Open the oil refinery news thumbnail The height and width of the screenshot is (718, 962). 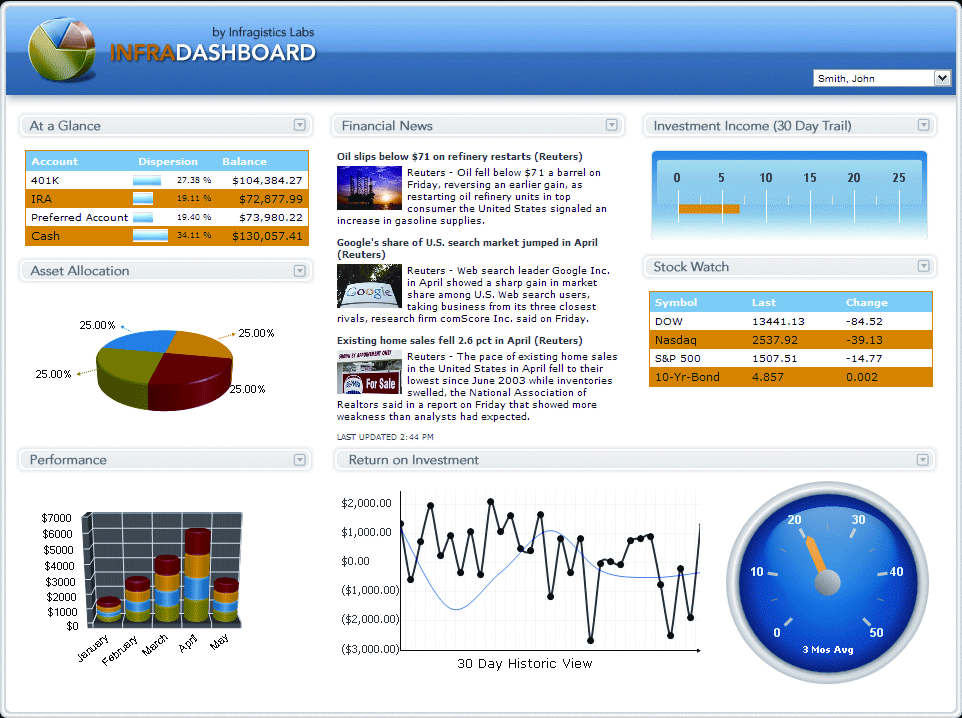click(369, 188)
